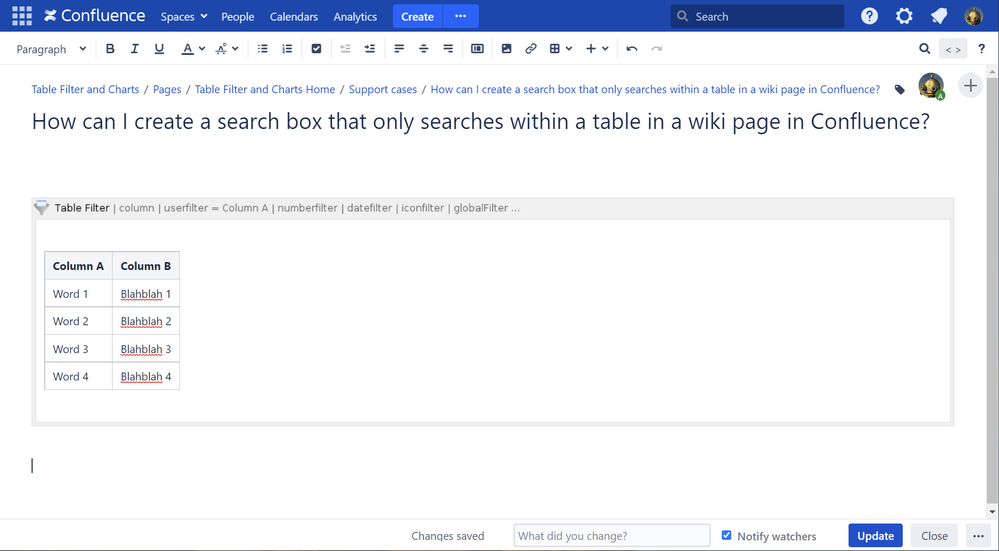
Task: Open the Create more options ellipsis
Action: (461, 16)
